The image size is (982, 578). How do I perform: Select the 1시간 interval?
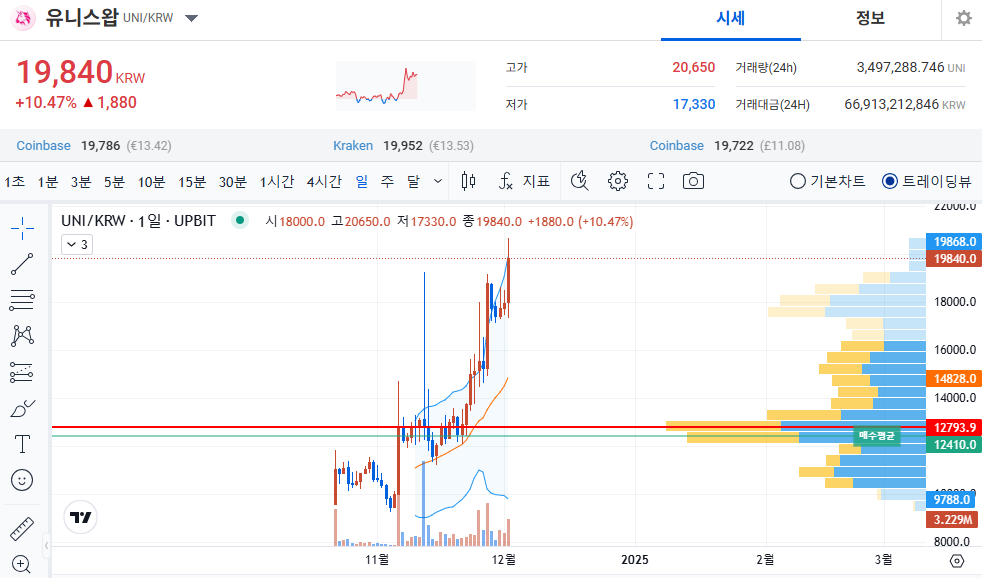click(x=277, y=182)
